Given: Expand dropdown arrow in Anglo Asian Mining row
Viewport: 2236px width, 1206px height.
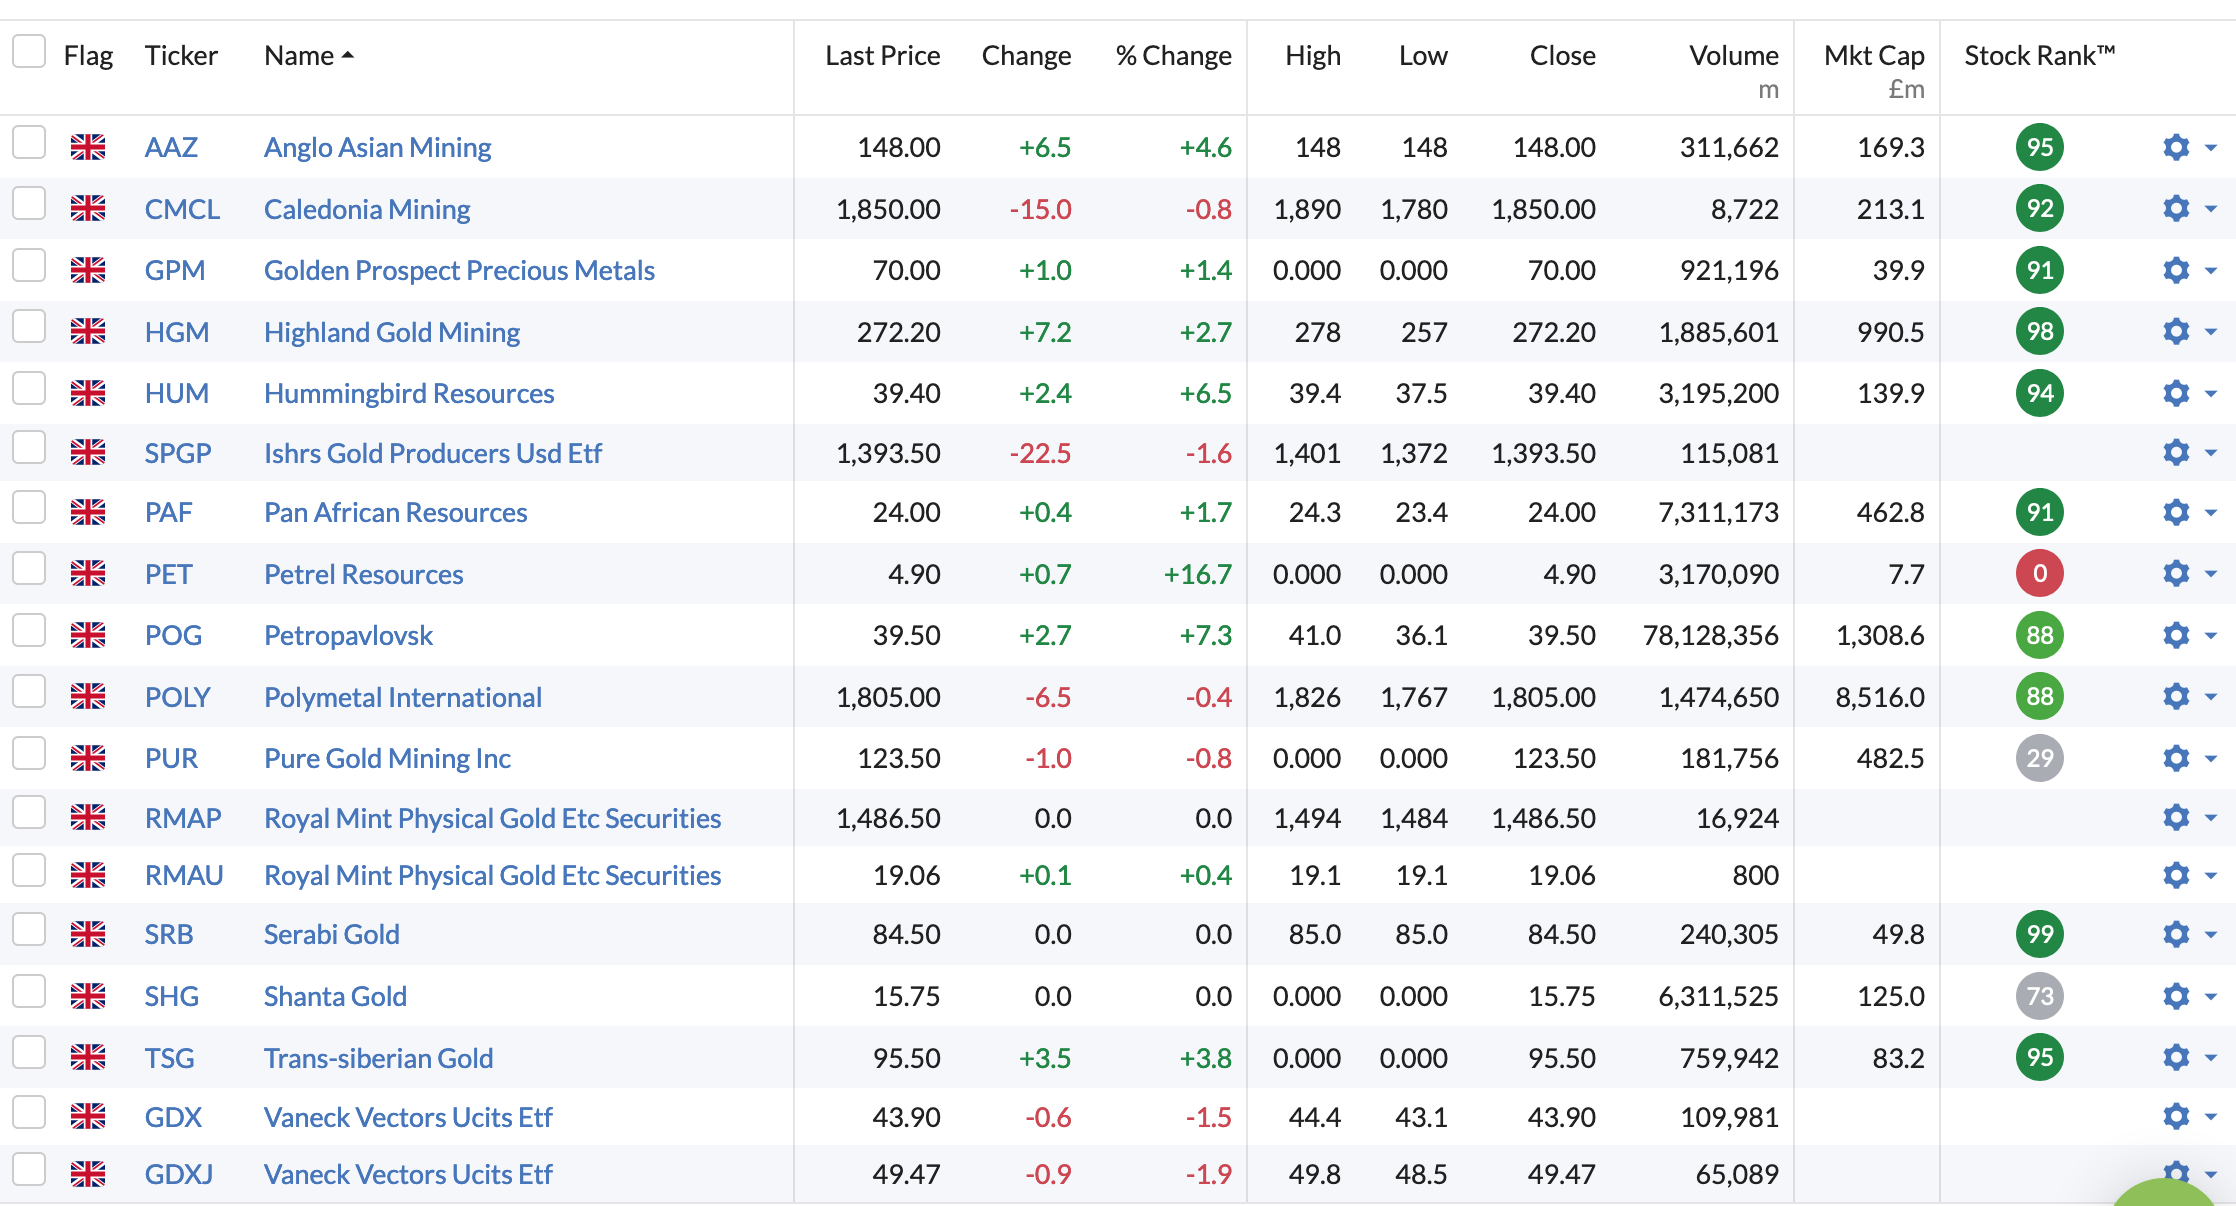Looking at the screenshot, I should [x=2211, y=148].
